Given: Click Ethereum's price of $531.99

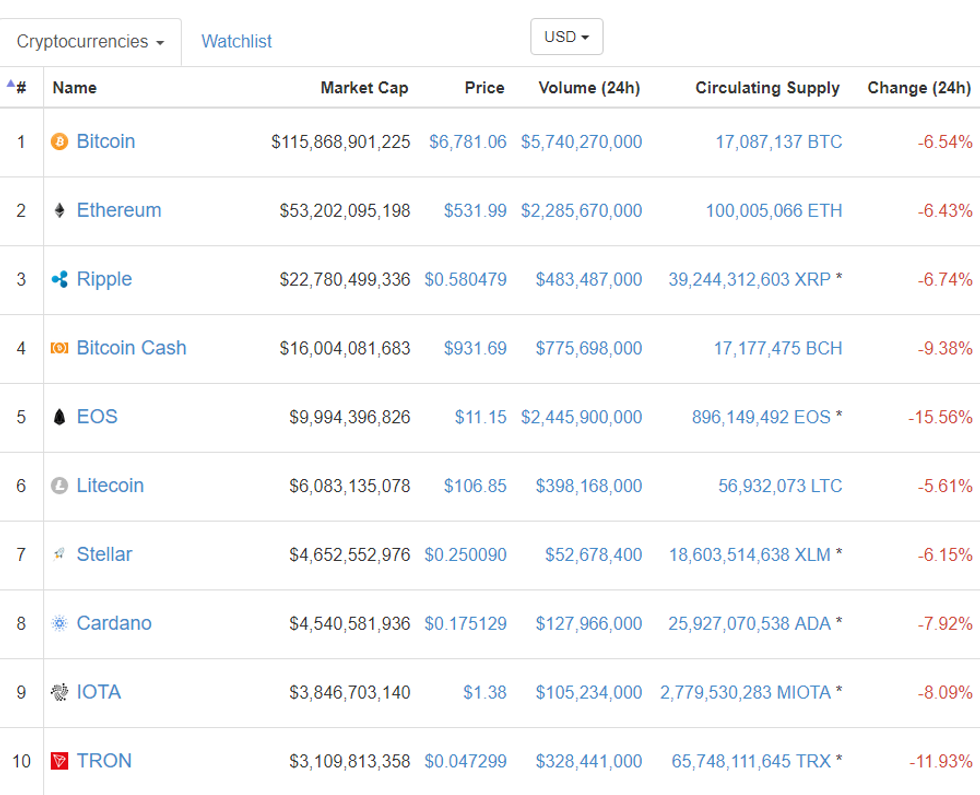Looking at the screenshot, I should pos(475,210).
